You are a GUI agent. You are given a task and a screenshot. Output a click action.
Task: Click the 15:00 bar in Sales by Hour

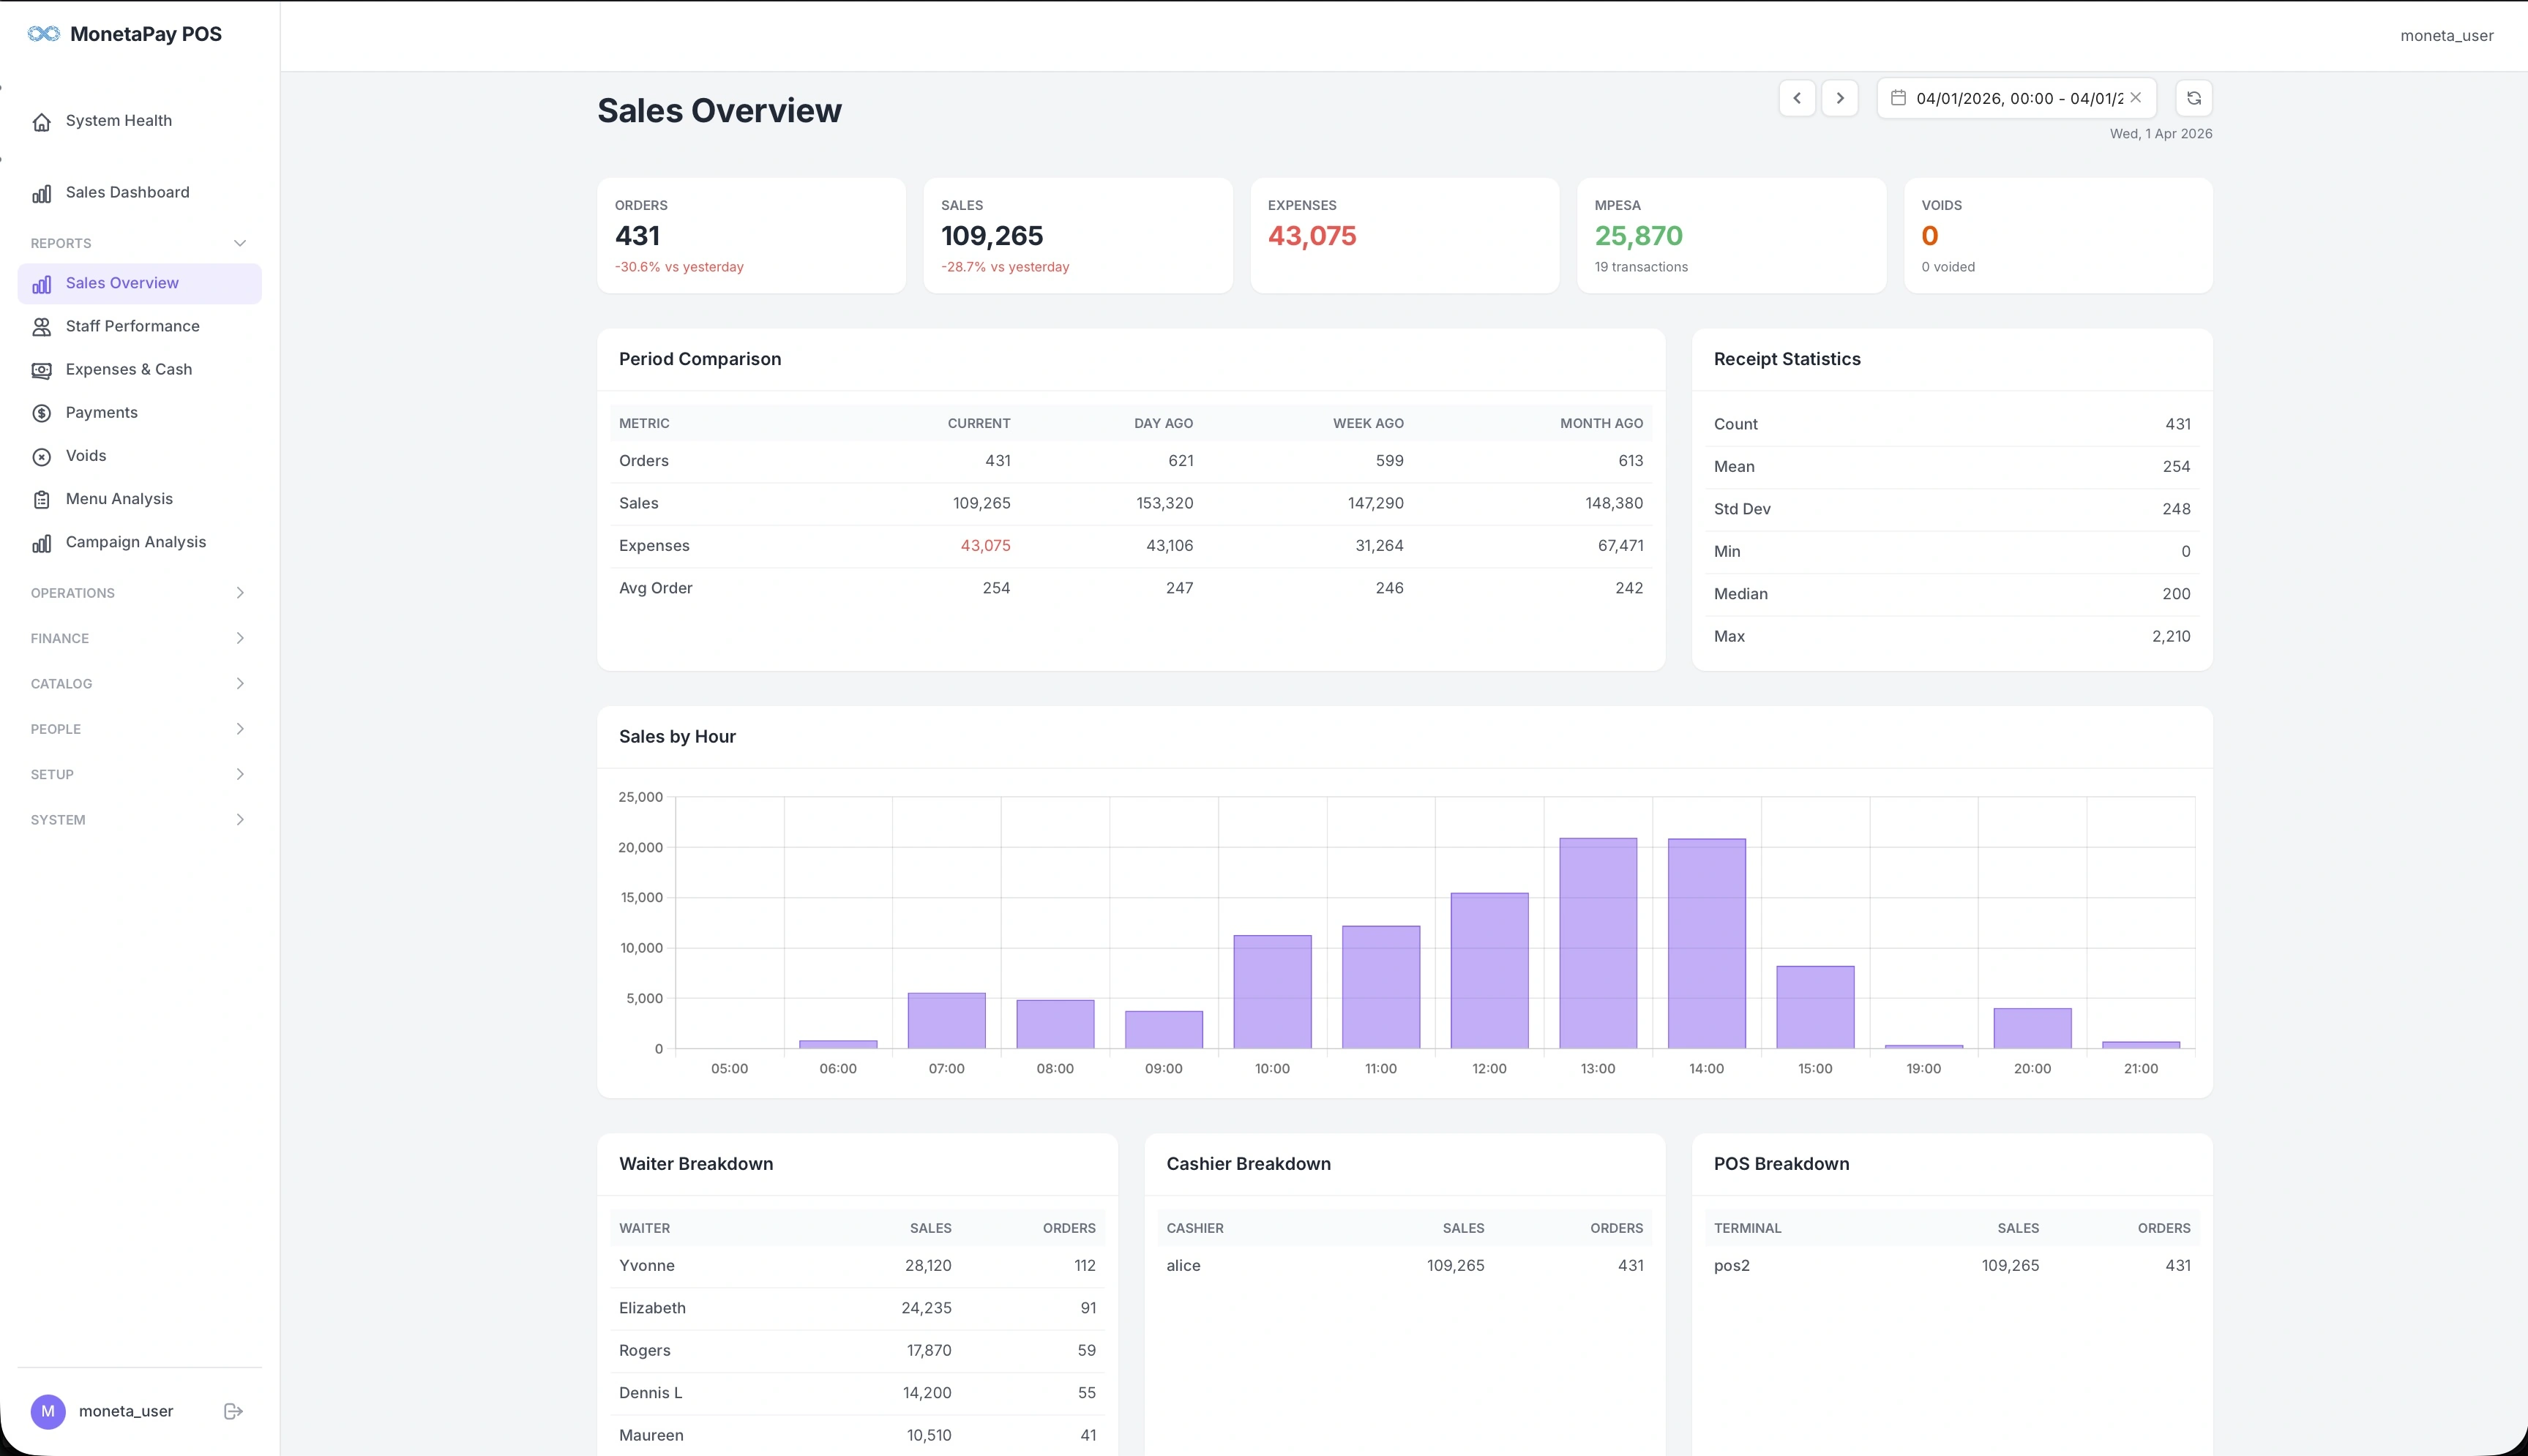1815,1007
